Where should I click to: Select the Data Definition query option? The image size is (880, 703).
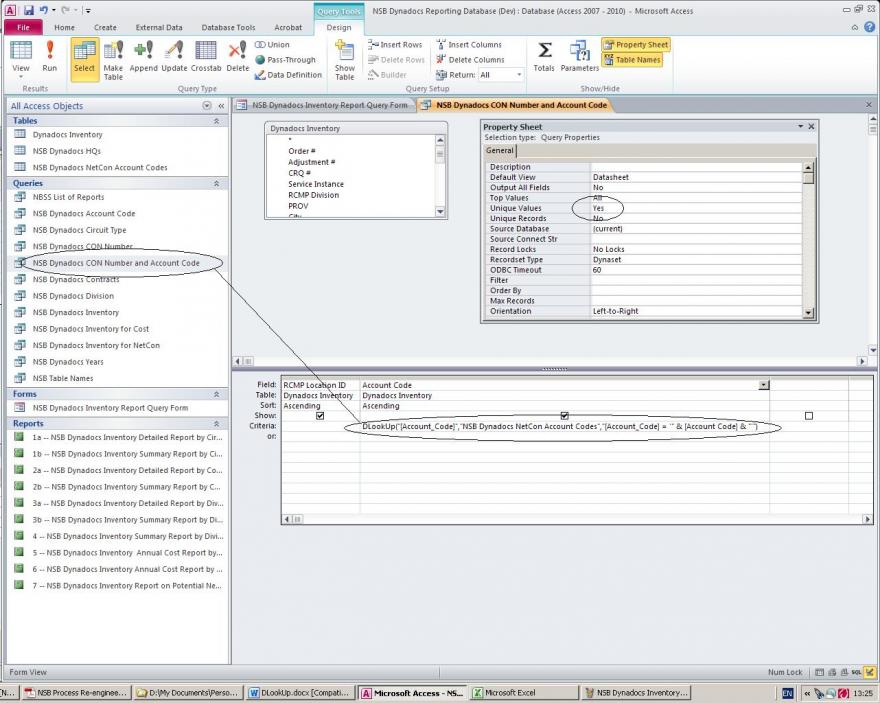pyautogui.click(x=288, y=75)
